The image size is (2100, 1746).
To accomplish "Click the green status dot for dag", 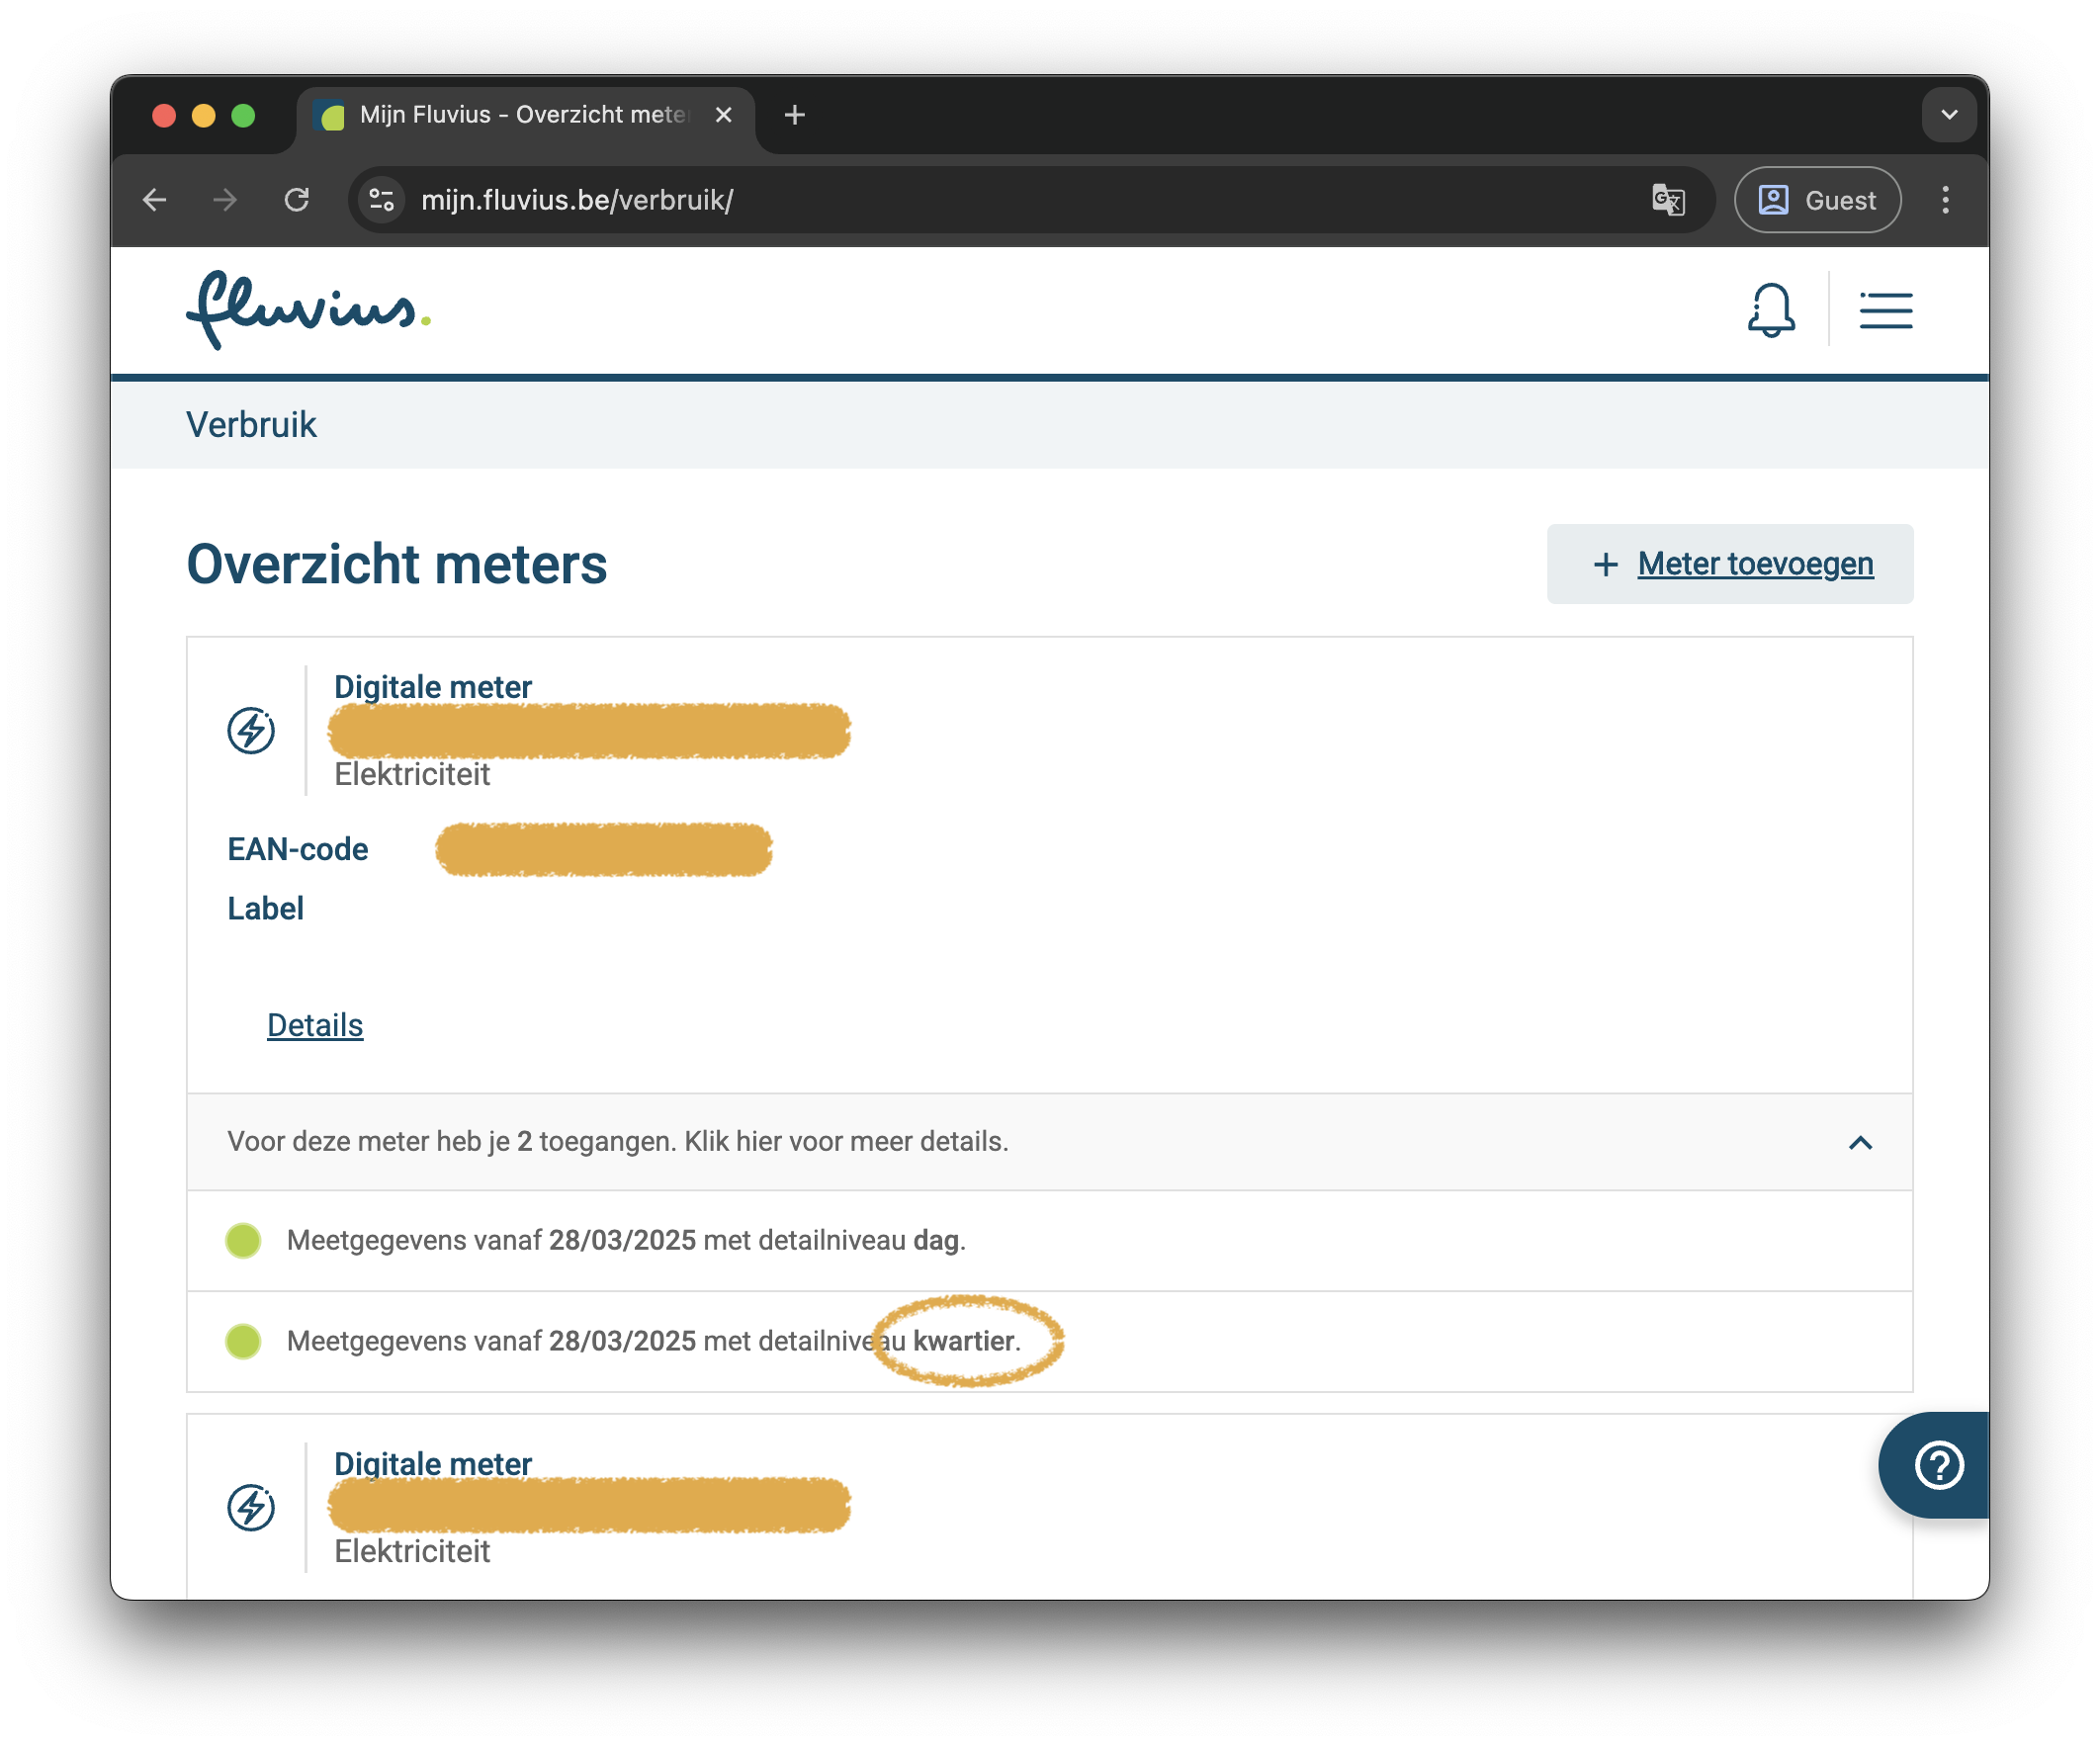I will [x=243, y=1241].
